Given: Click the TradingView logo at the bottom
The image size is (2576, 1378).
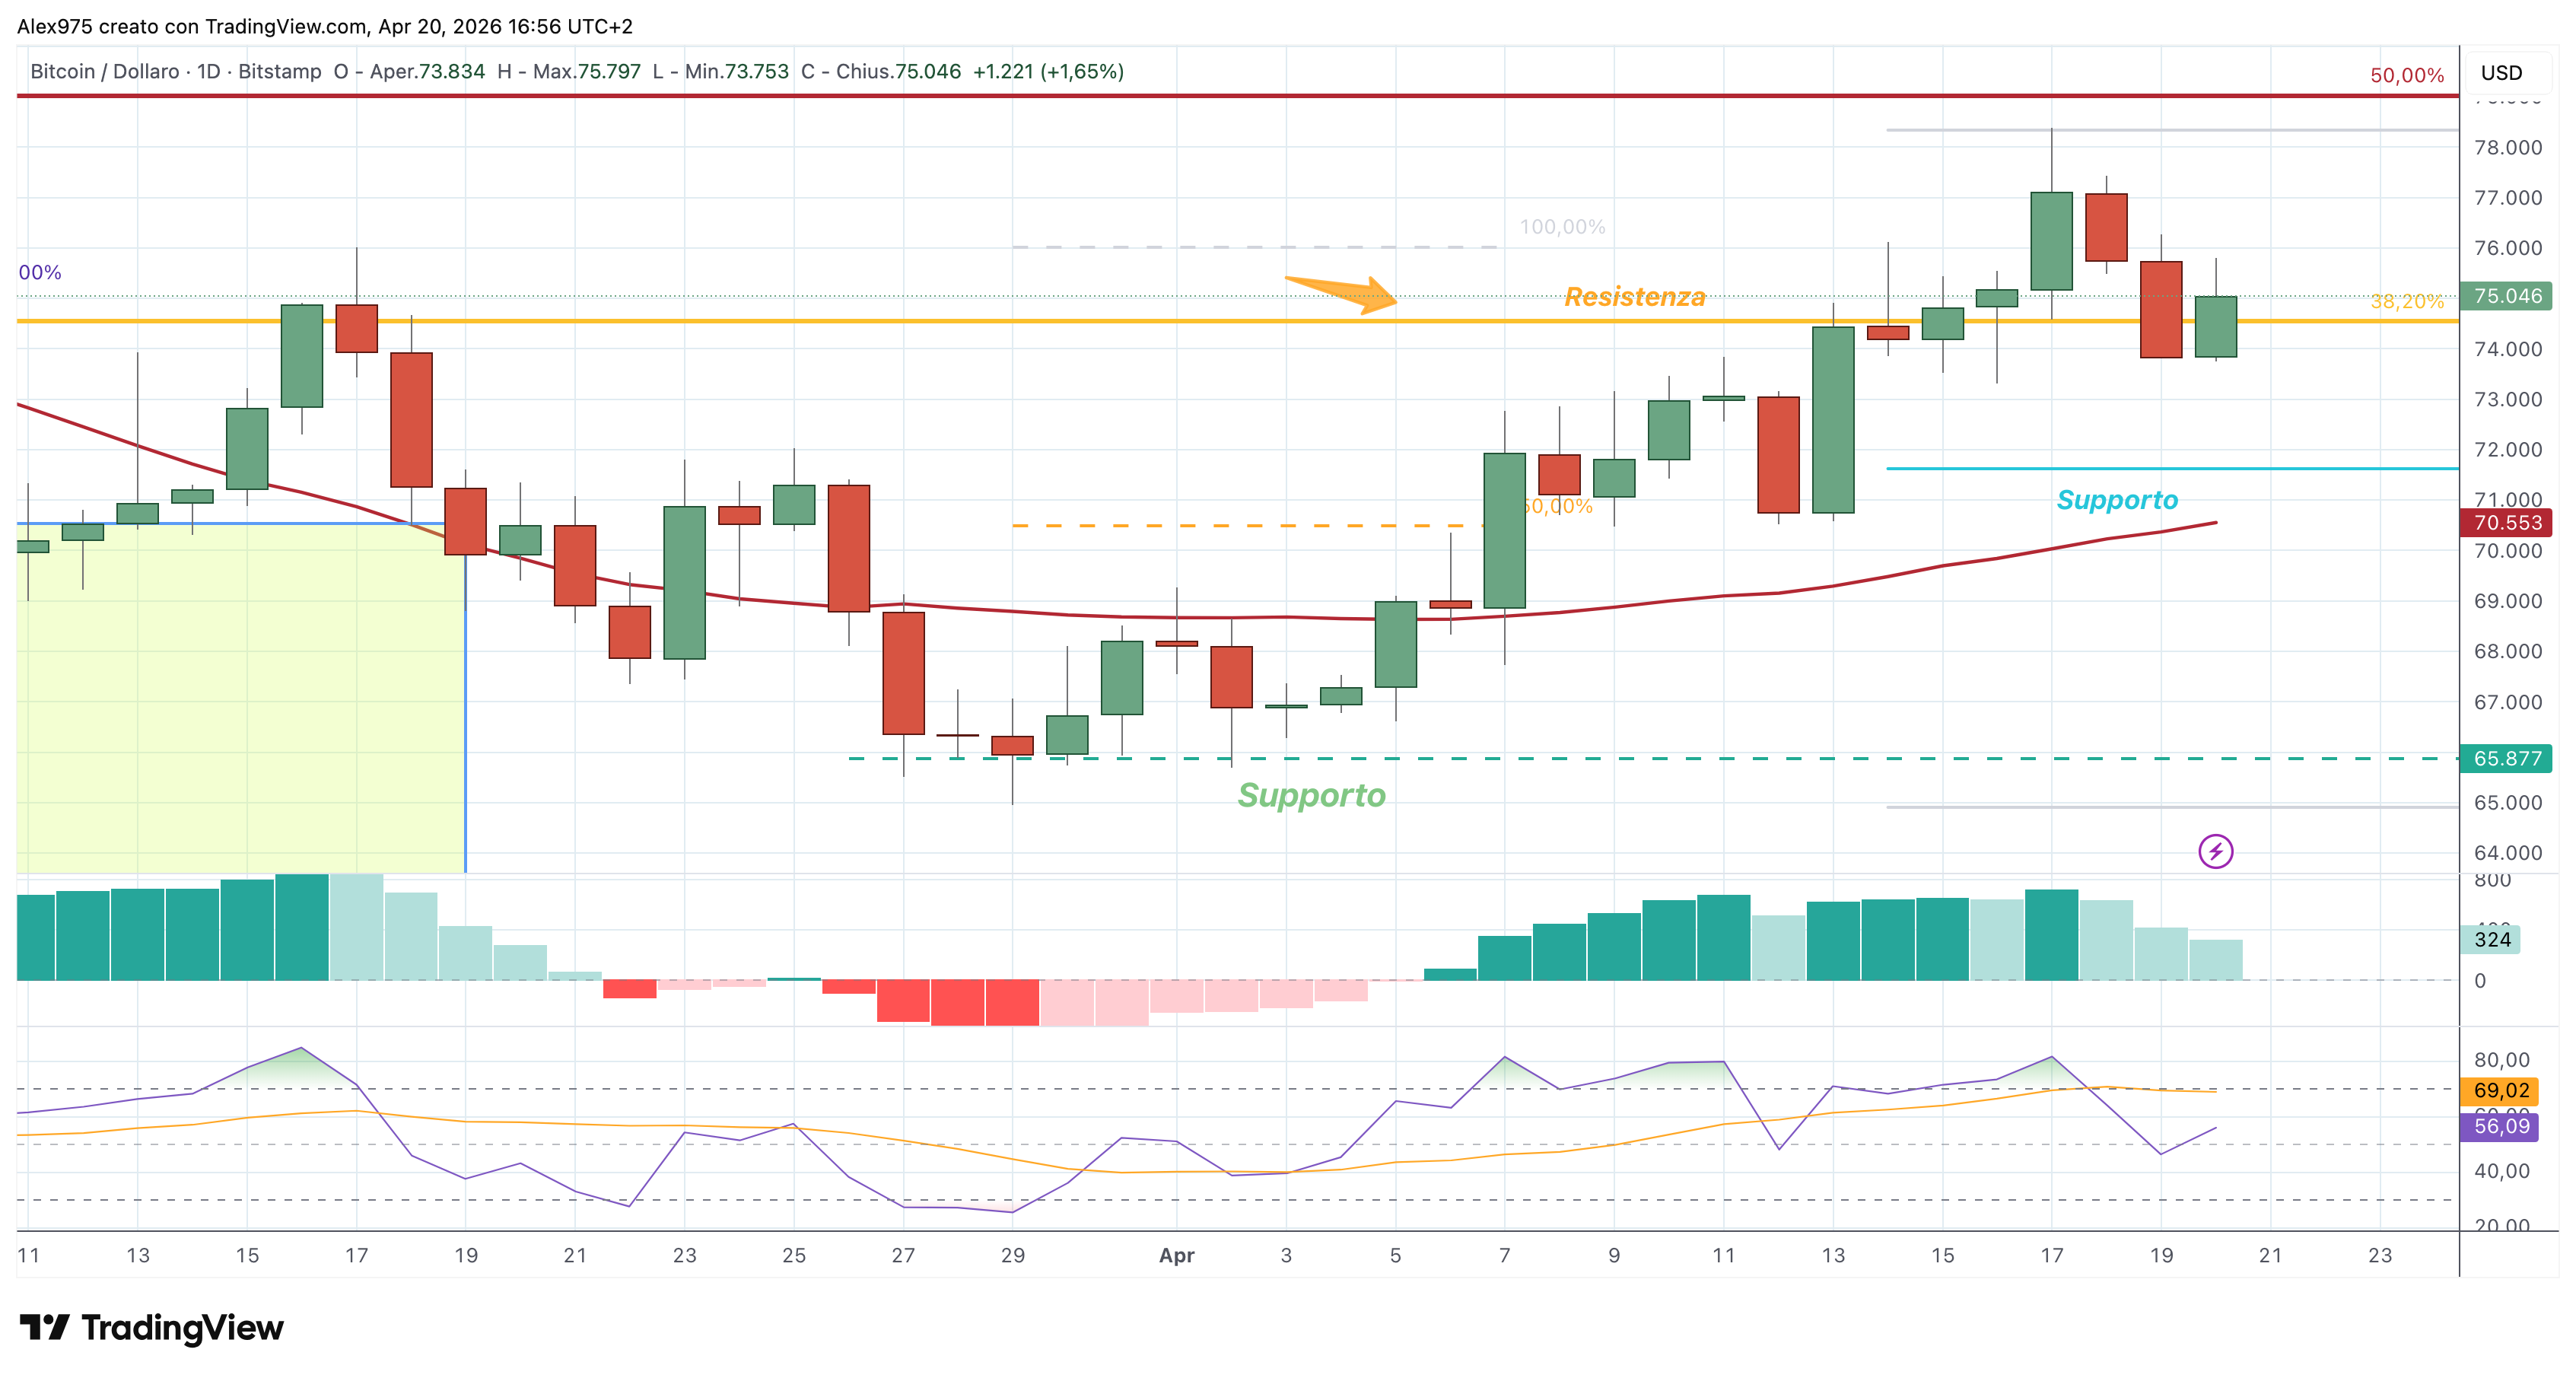Looking at the screenshot, I should click(152, 1327).
